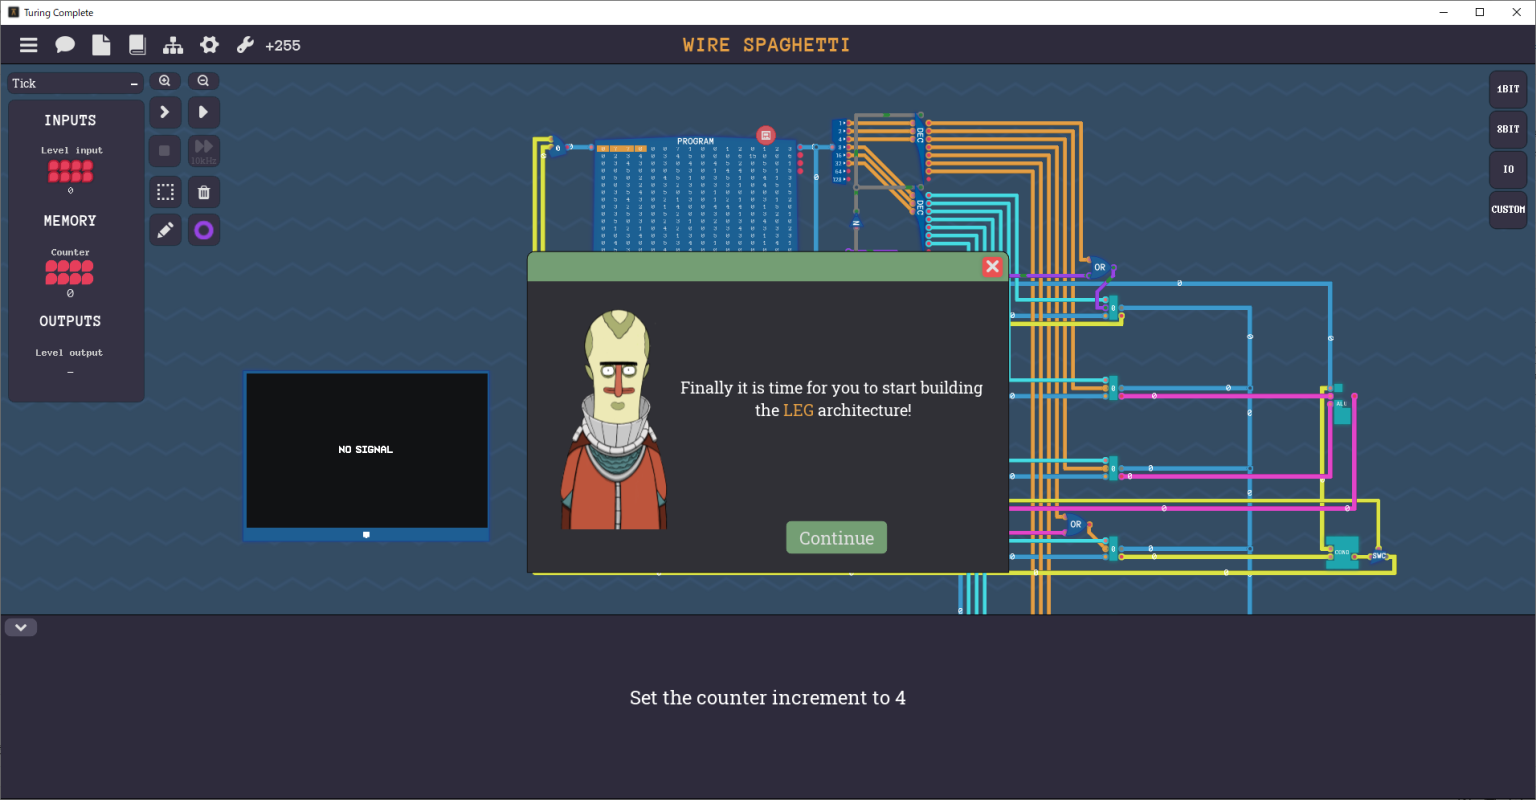This screenshot has width=1536, height=800.
Task: Activate the dotted rectangle selection tool
Action: 165,192
